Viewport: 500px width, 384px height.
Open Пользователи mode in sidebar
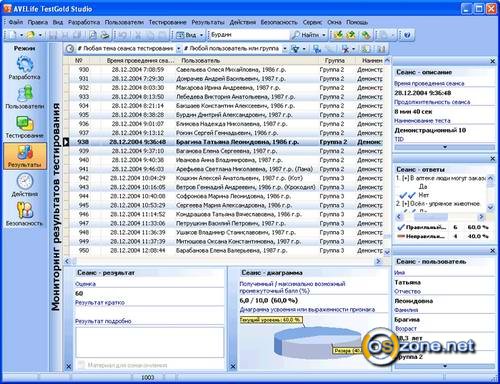click(24, 97)
